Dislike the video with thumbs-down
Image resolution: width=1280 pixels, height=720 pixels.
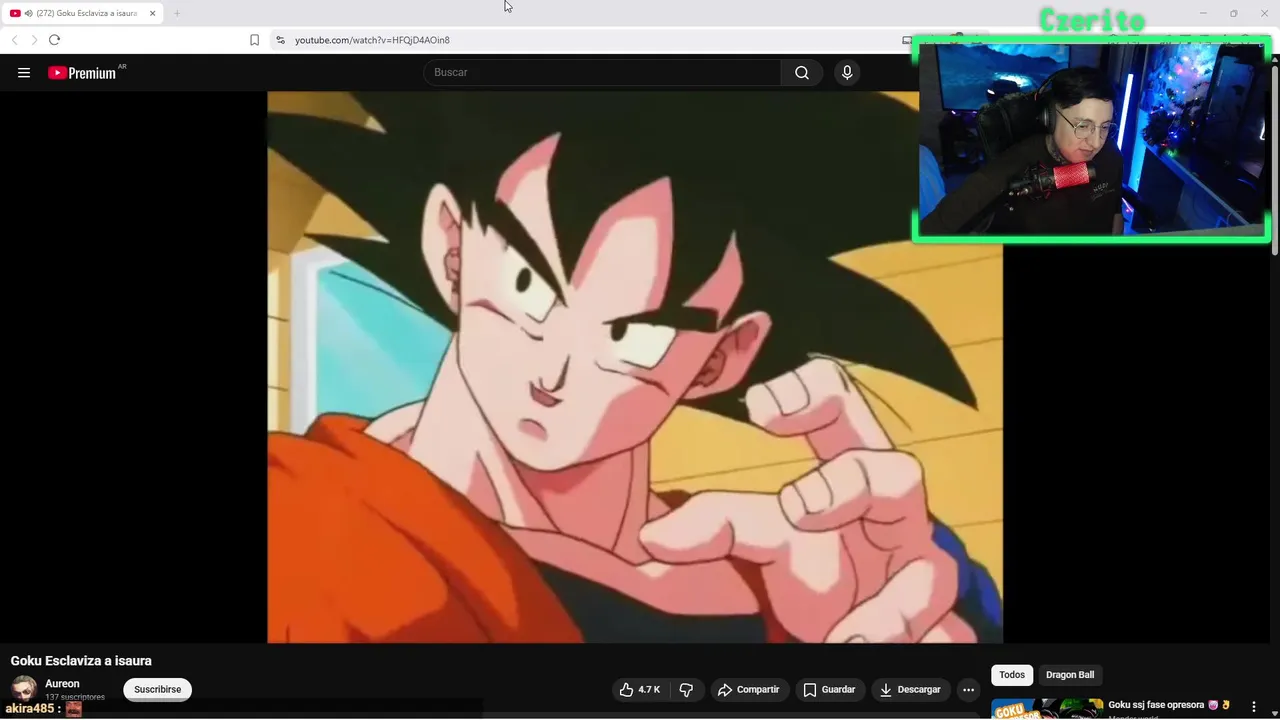[x=686, y=689]
